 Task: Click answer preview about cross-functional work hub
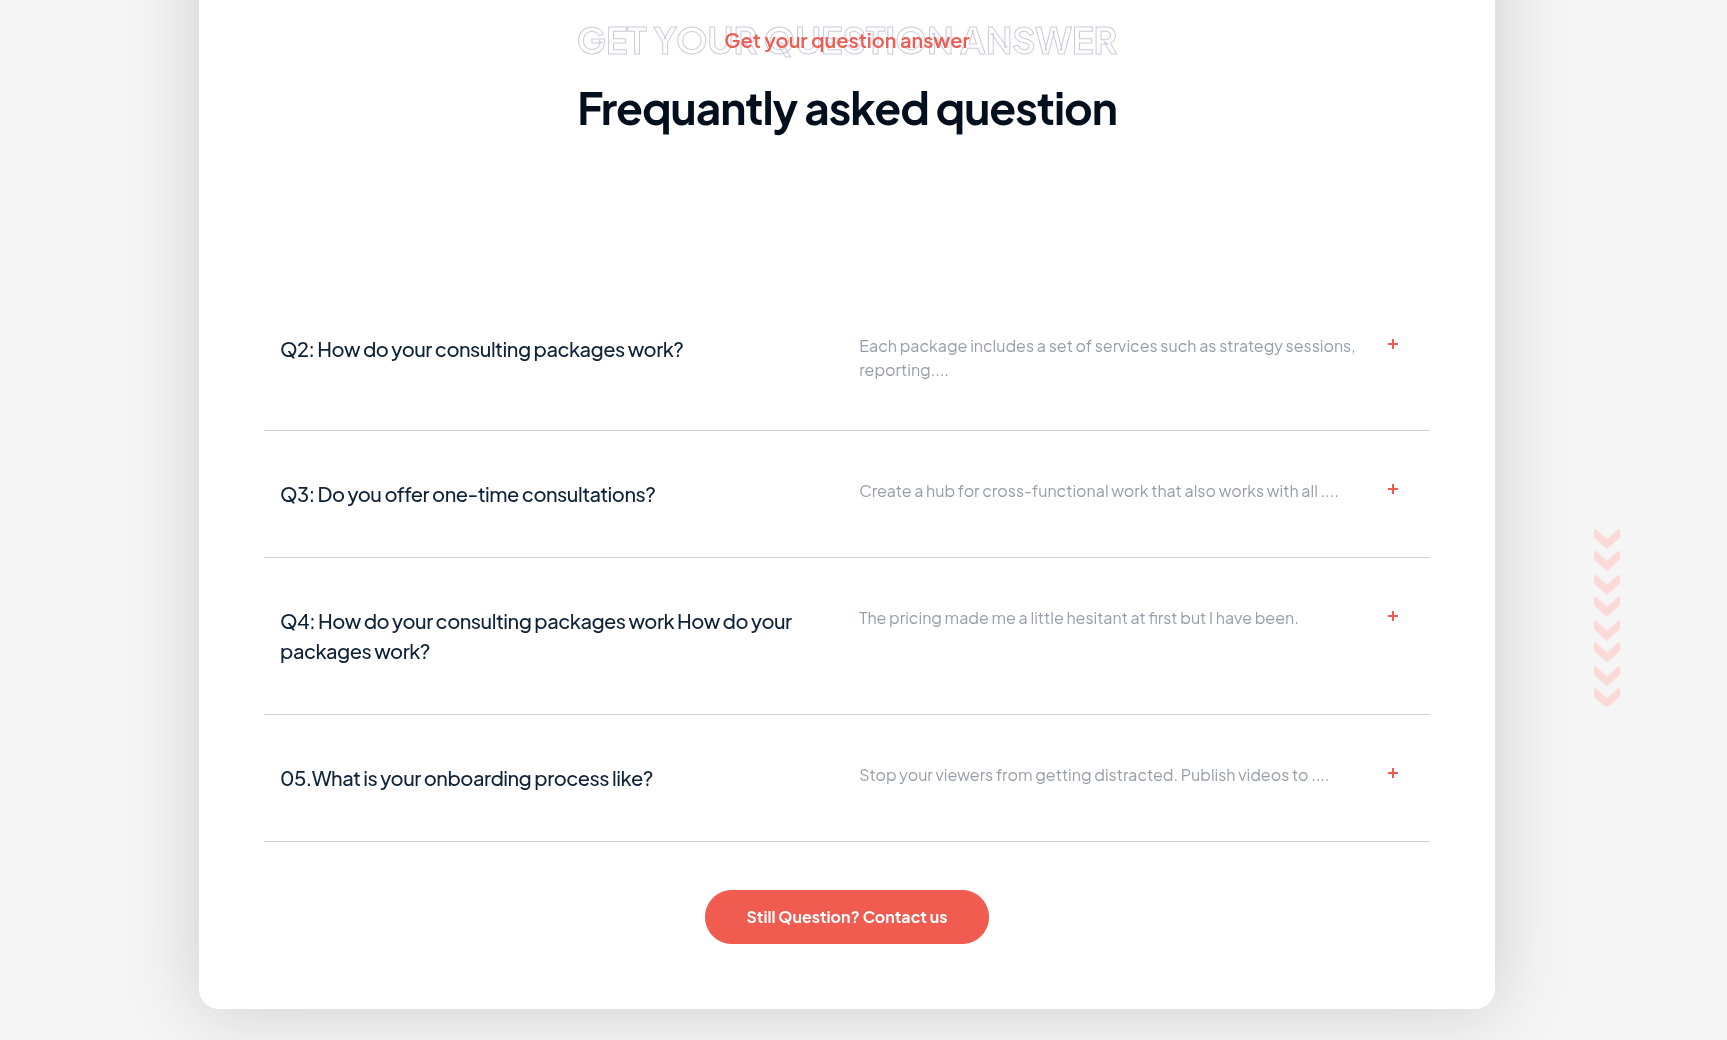tap(1098, 491)
